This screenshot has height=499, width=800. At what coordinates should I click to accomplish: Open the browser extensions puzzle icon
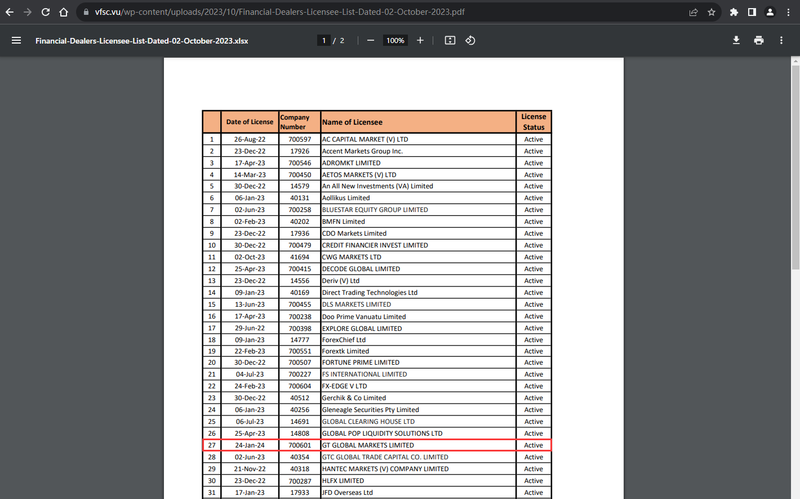[734, 12]
